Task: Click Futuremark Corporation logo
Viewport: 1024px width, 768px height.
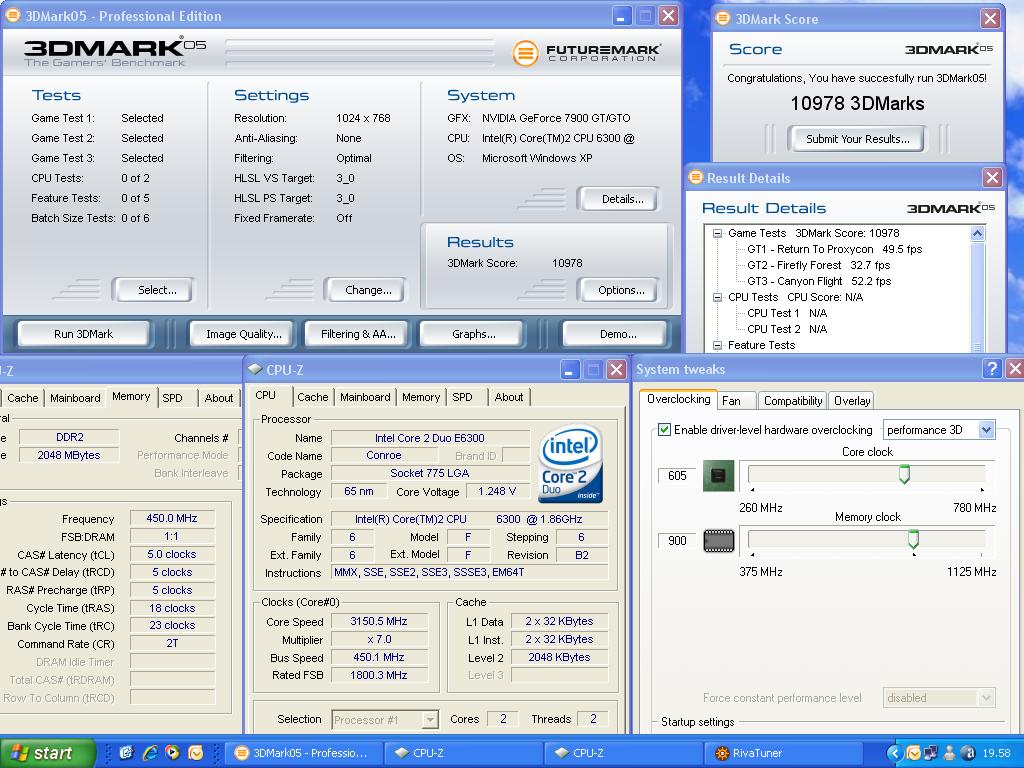Action: pos(586,53)
